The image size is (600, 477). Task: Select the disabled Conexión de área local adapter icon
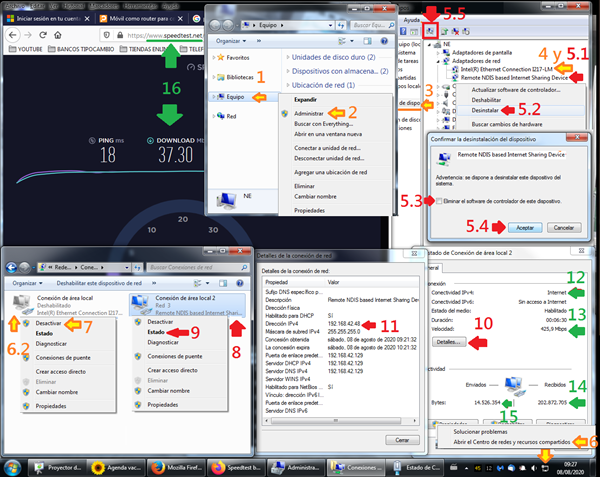coord(21,304)
